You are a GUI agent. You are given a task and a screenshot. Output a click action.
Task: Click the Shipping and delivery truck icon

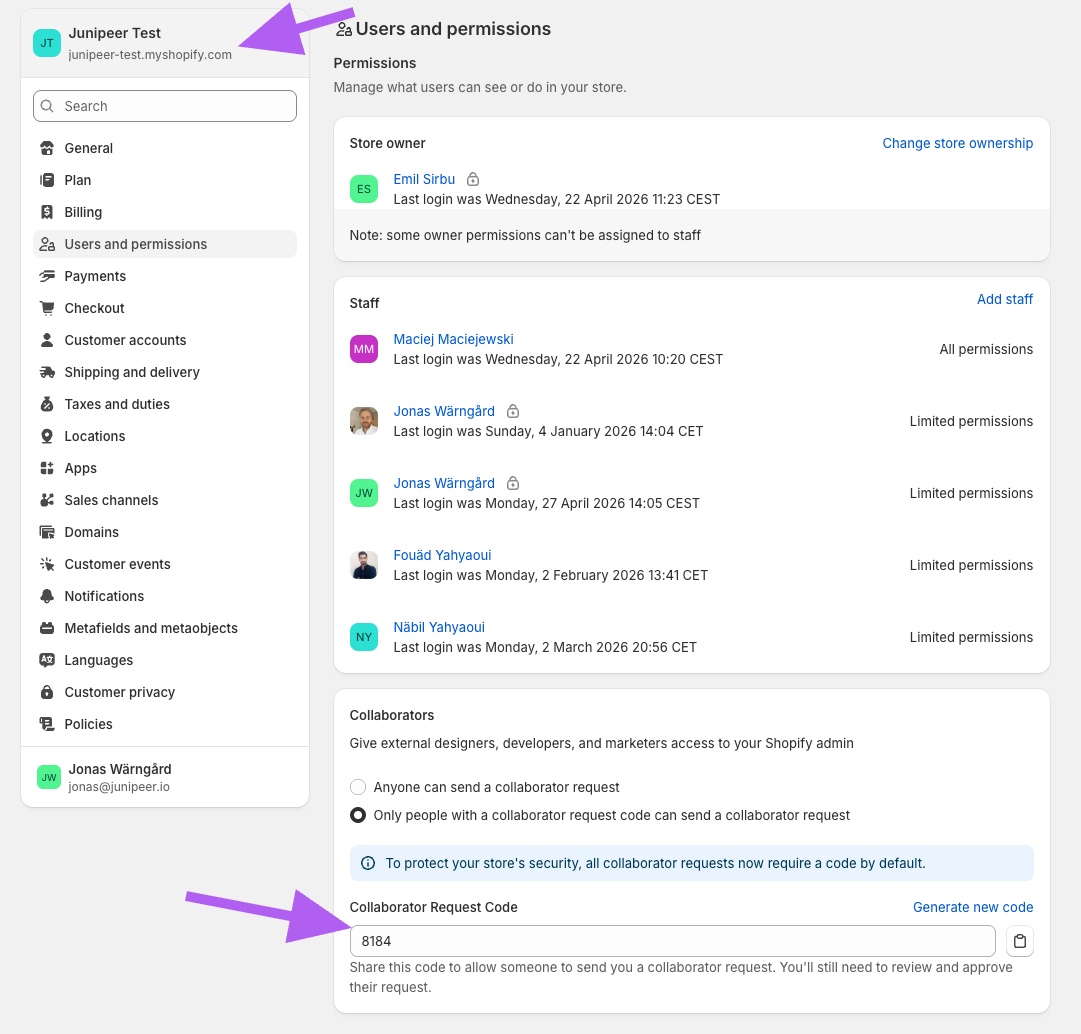47,372
